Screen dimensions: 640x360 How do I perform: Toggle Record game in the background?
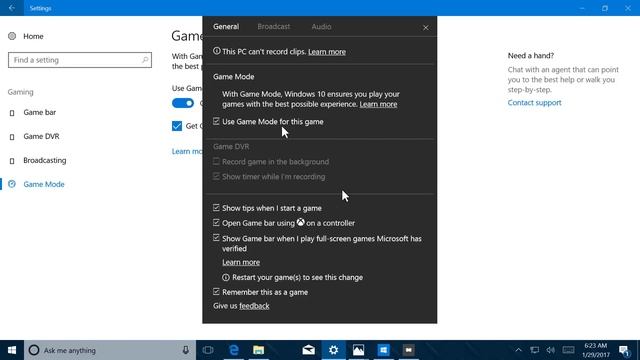(x=216, y=162)
